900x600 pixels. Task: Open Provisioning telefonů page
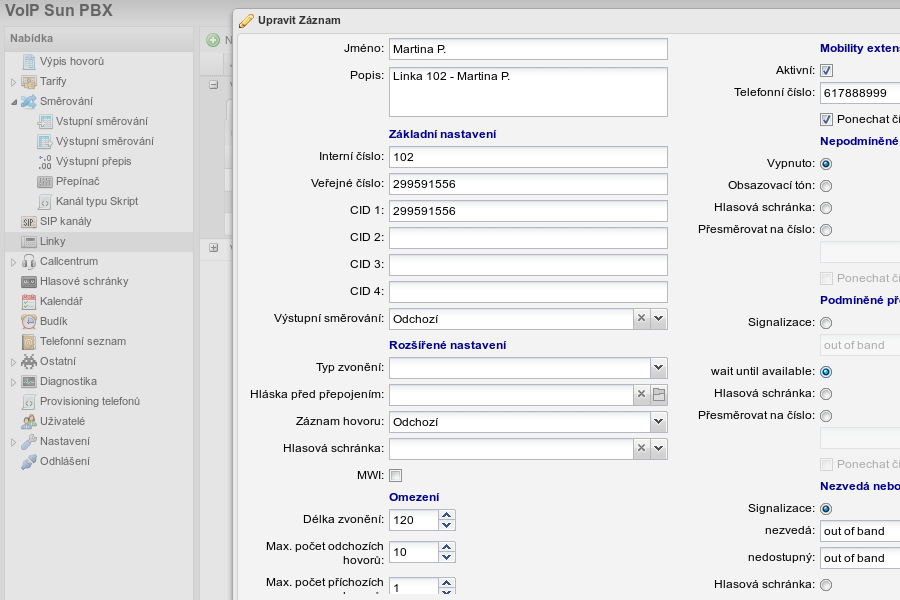tap(89, 401)
